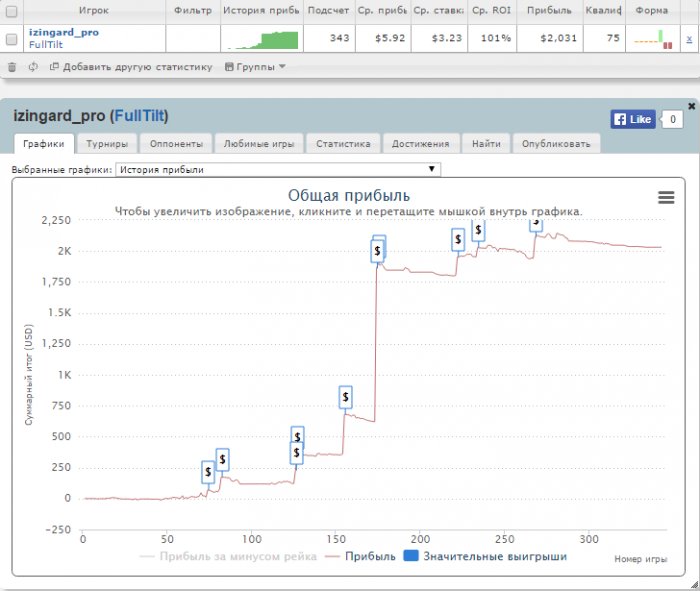The height and width of the screenshot is (591, 700).
Task: Toggle Прибыль за минусом рейка legend series
Action: [x=229, y=557]
